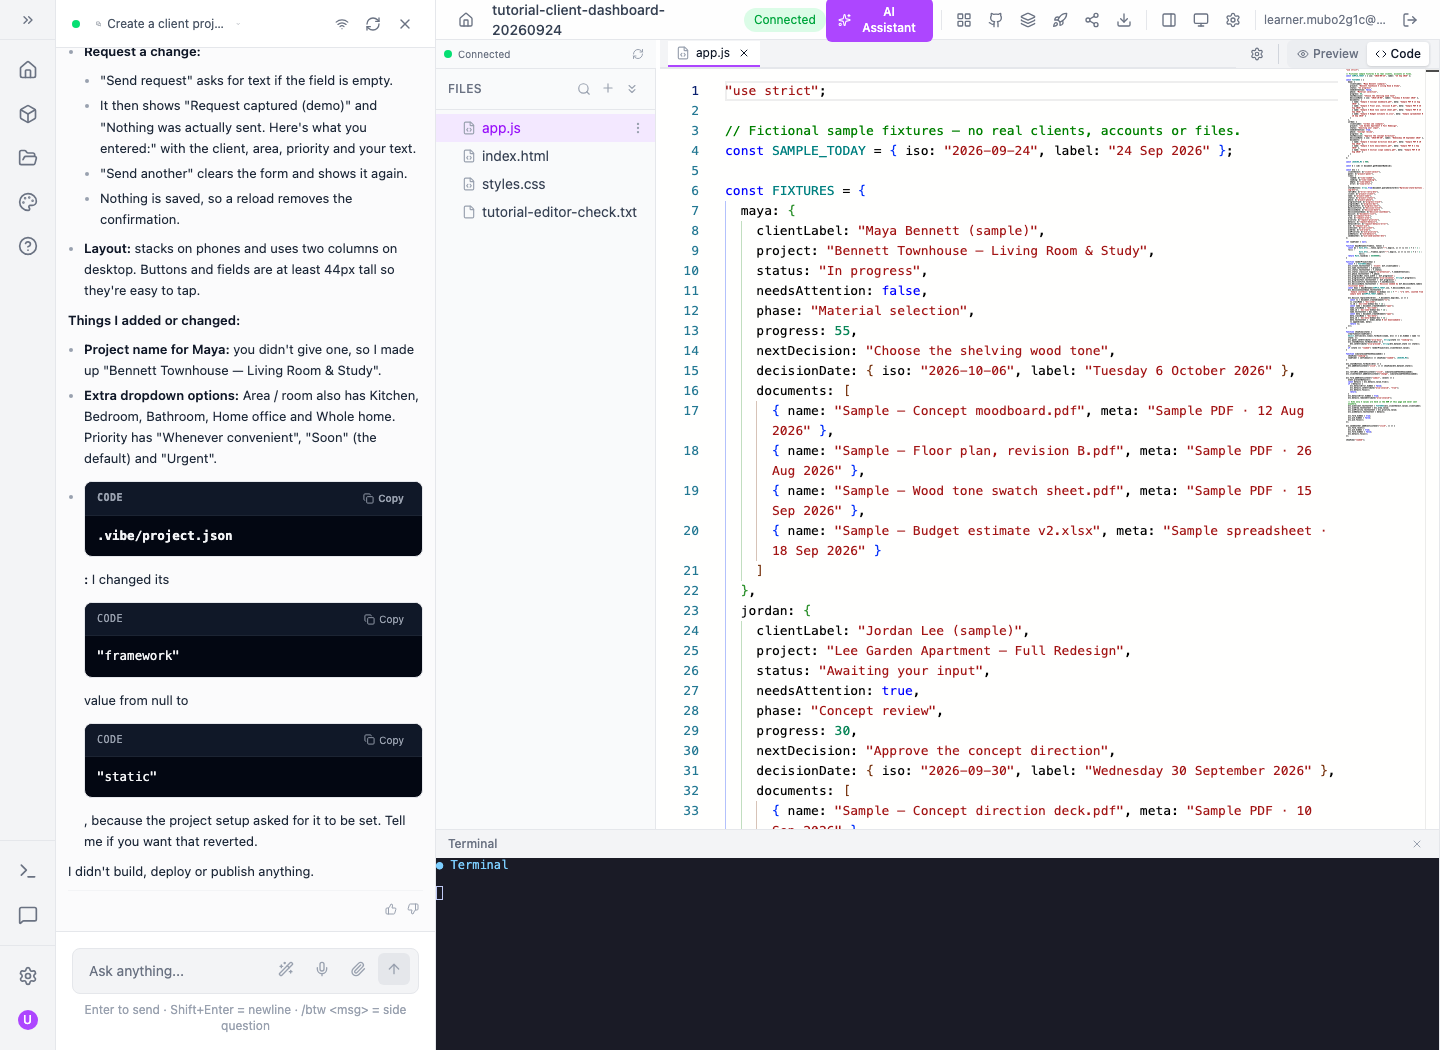The image size is (1440, 1050).
Task: Click the GitHub icon in top toolbar
Action: point(996,20)
